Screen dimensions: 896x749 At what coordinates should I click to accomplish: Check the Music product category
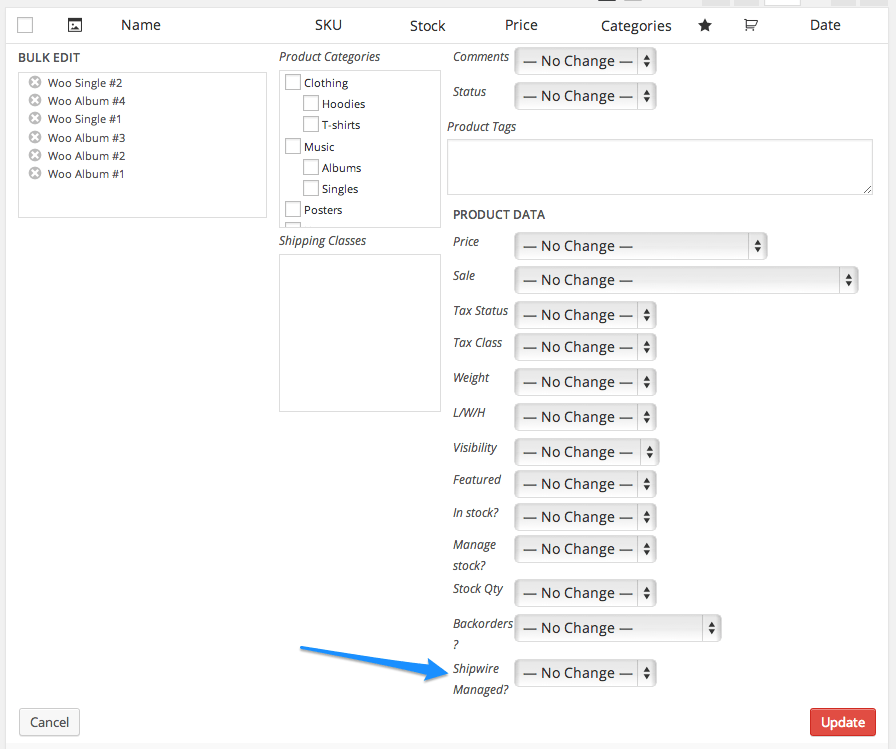coord(292,145)
